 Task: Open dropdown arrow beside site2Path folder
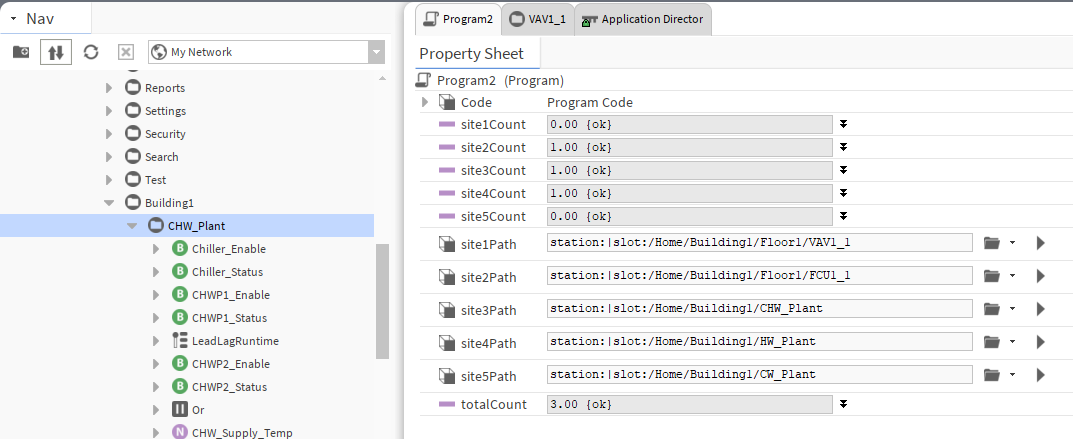click(x=1013, y=276)
